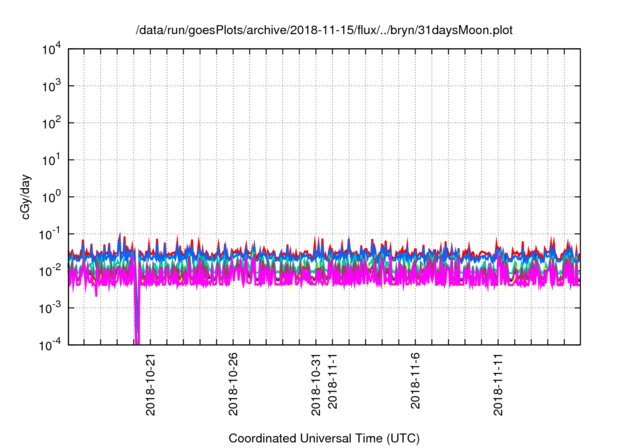Click the 10^-2 y-axis tick label
This screenshot has width=640, height=448.
[50, 271]
